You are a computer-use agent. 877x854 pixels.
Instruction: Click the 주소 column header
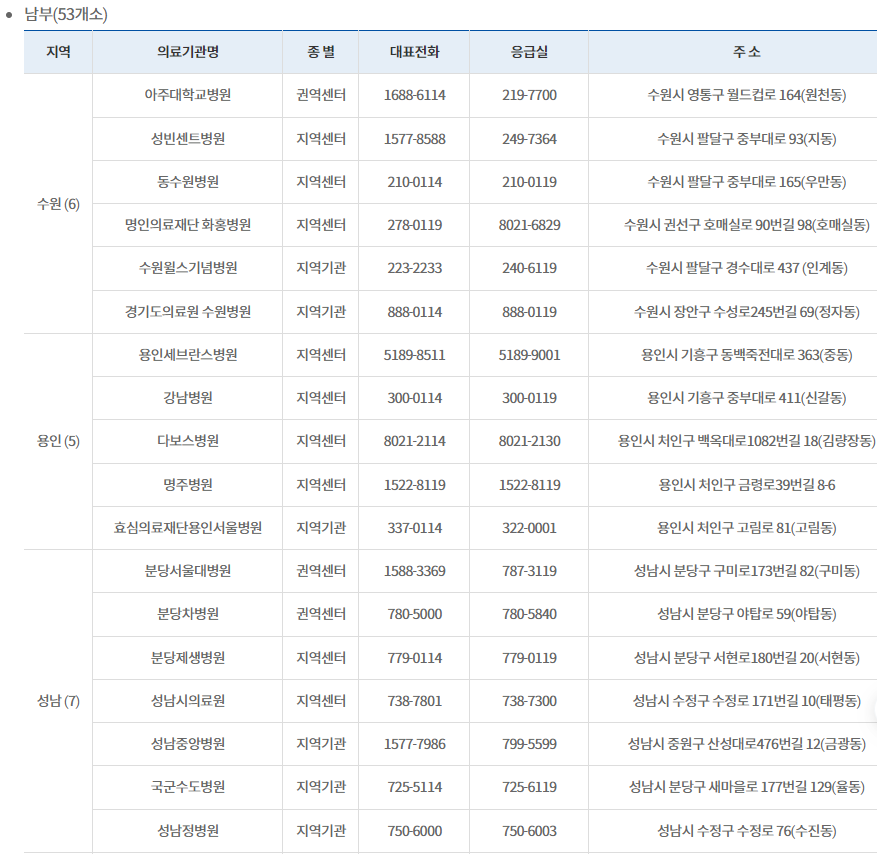point(747,52)
